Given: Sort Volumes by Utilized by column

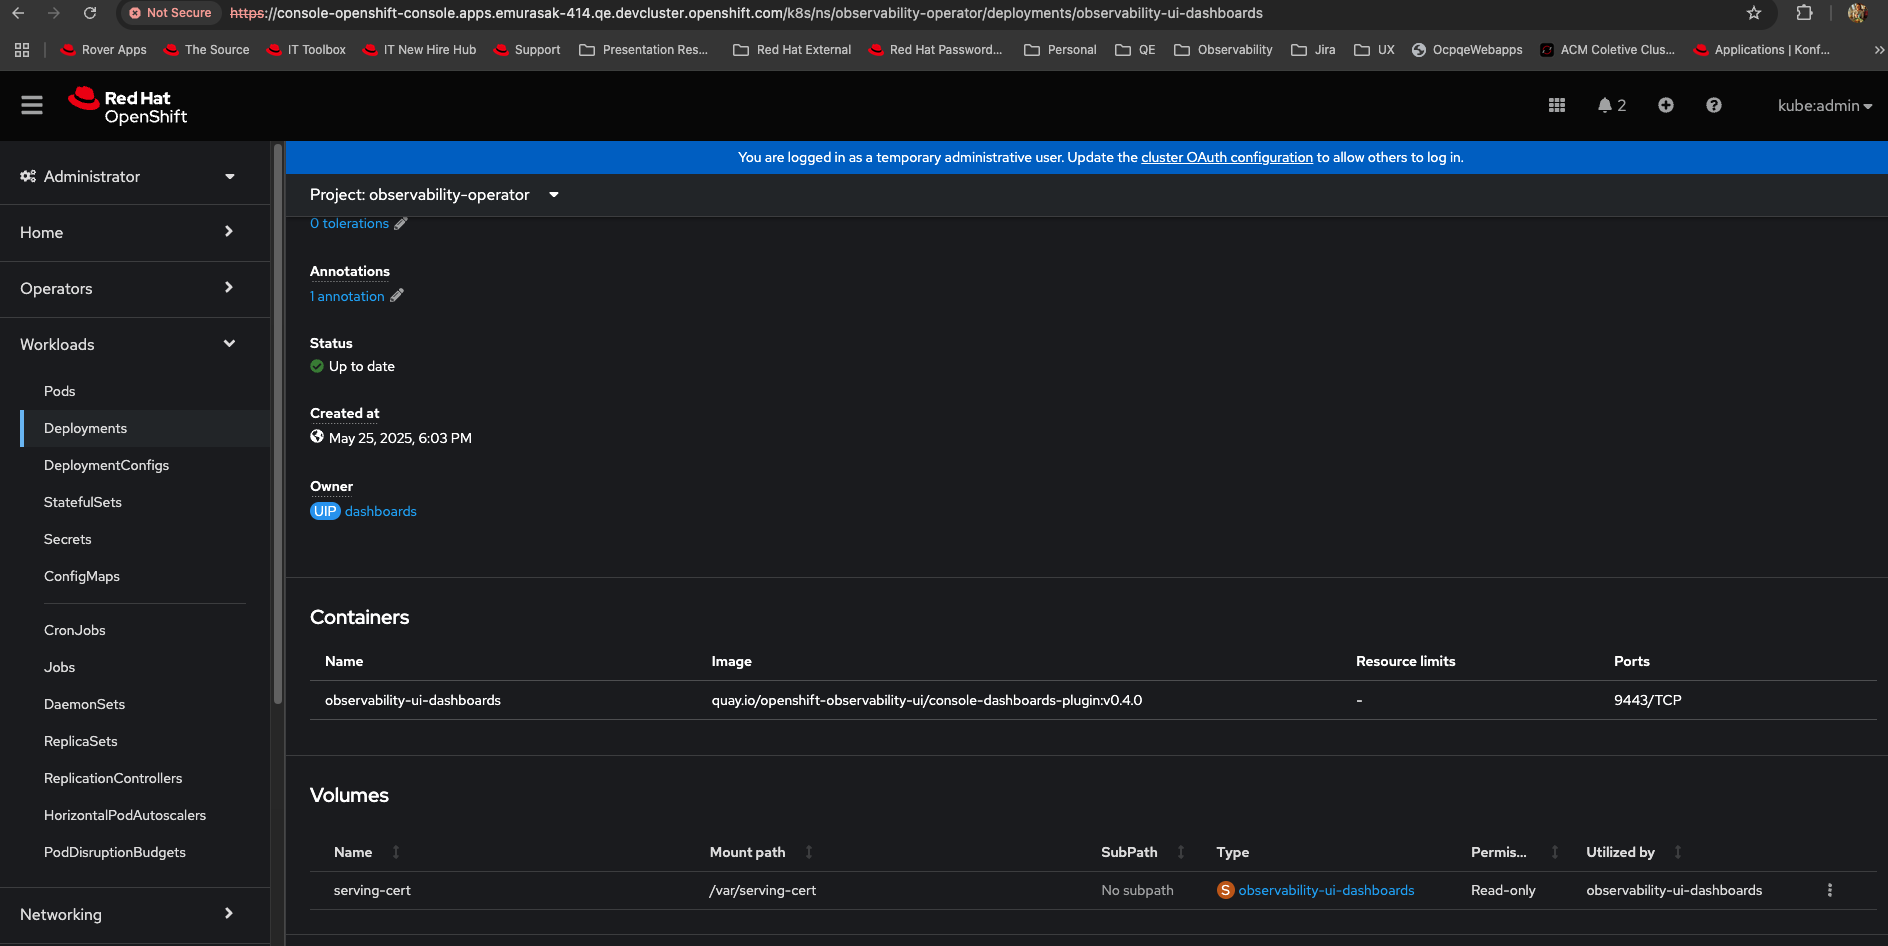Looking at the screenshot, I should point(1678,852).
